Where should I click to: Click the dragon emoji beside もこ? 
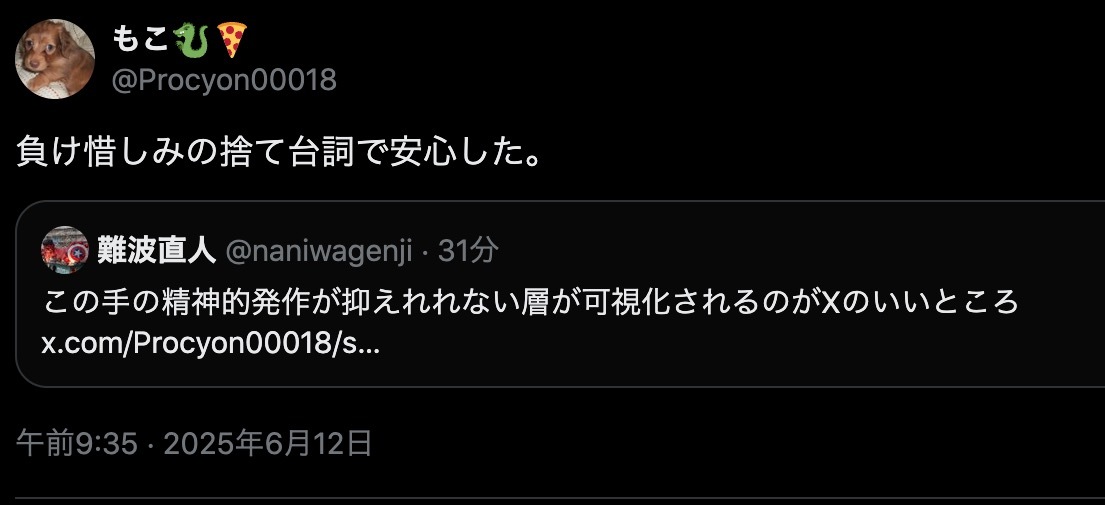click(x=191, y=41)
